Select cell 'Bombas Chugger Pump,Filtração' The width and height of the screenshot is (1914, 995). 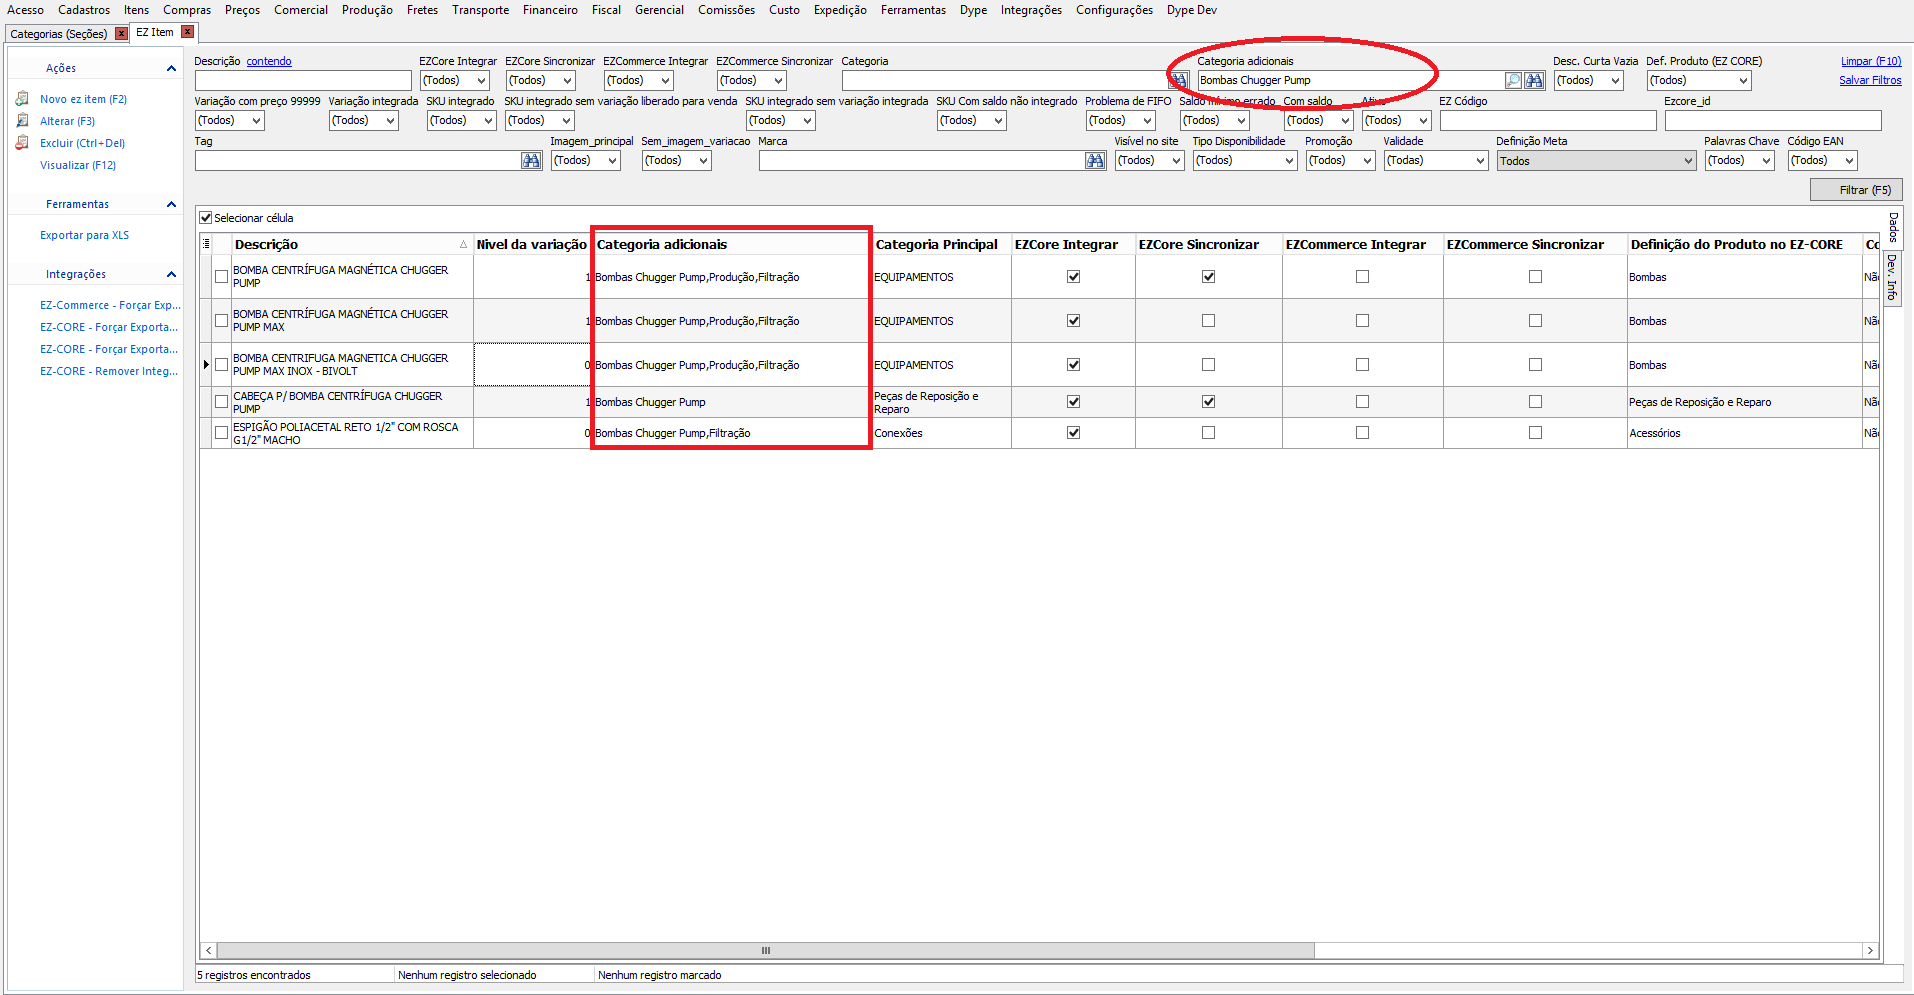[x=730, y=433]
